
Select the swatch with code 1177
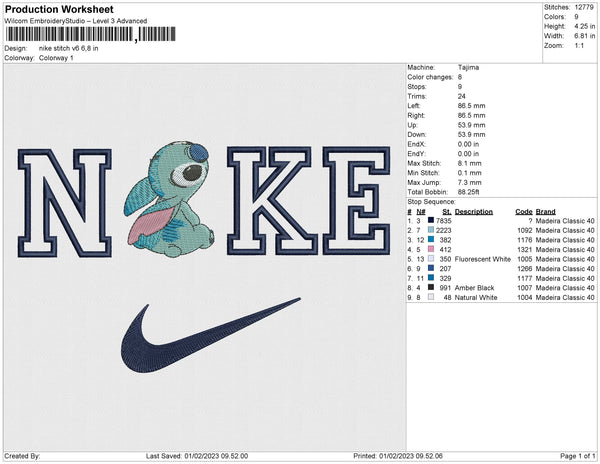[x=431, y=278]
